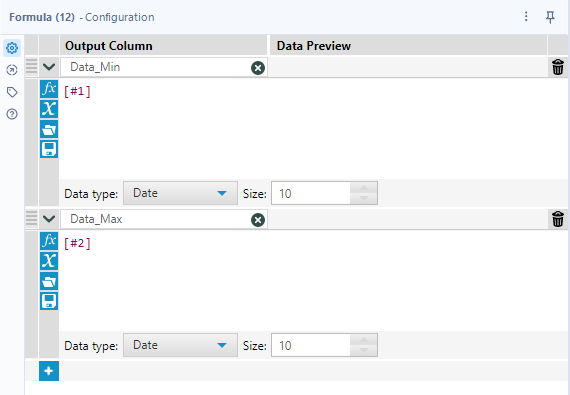570x395 pixels.
Task: Grab the Data_Min reorder handle
Action: tap(32, 67)
